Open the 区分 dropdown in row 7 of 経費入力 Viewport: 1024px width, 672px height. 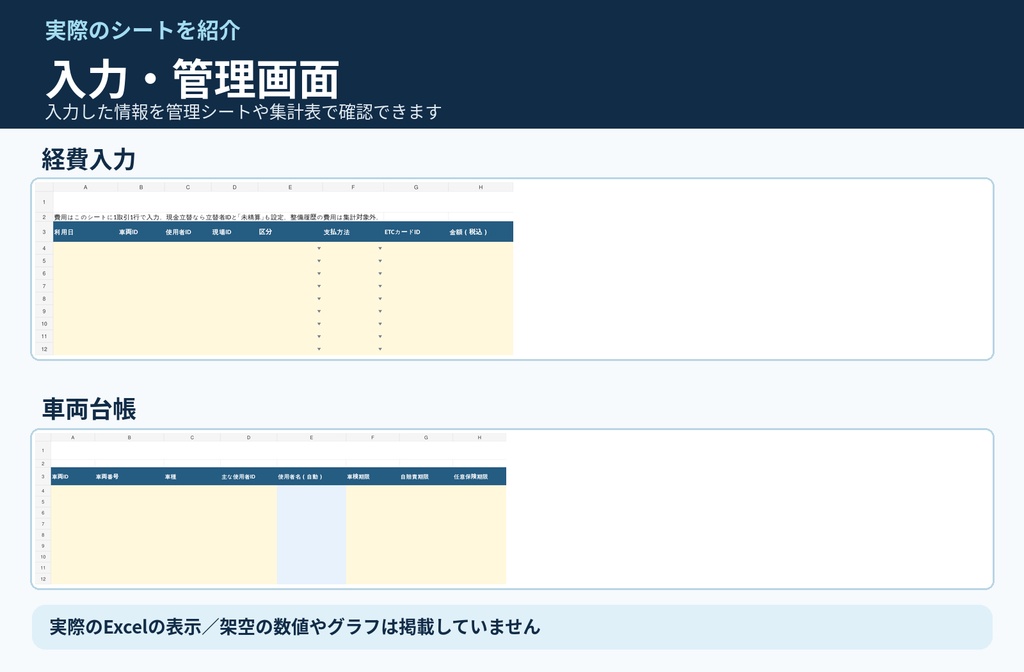click(319, 286)
